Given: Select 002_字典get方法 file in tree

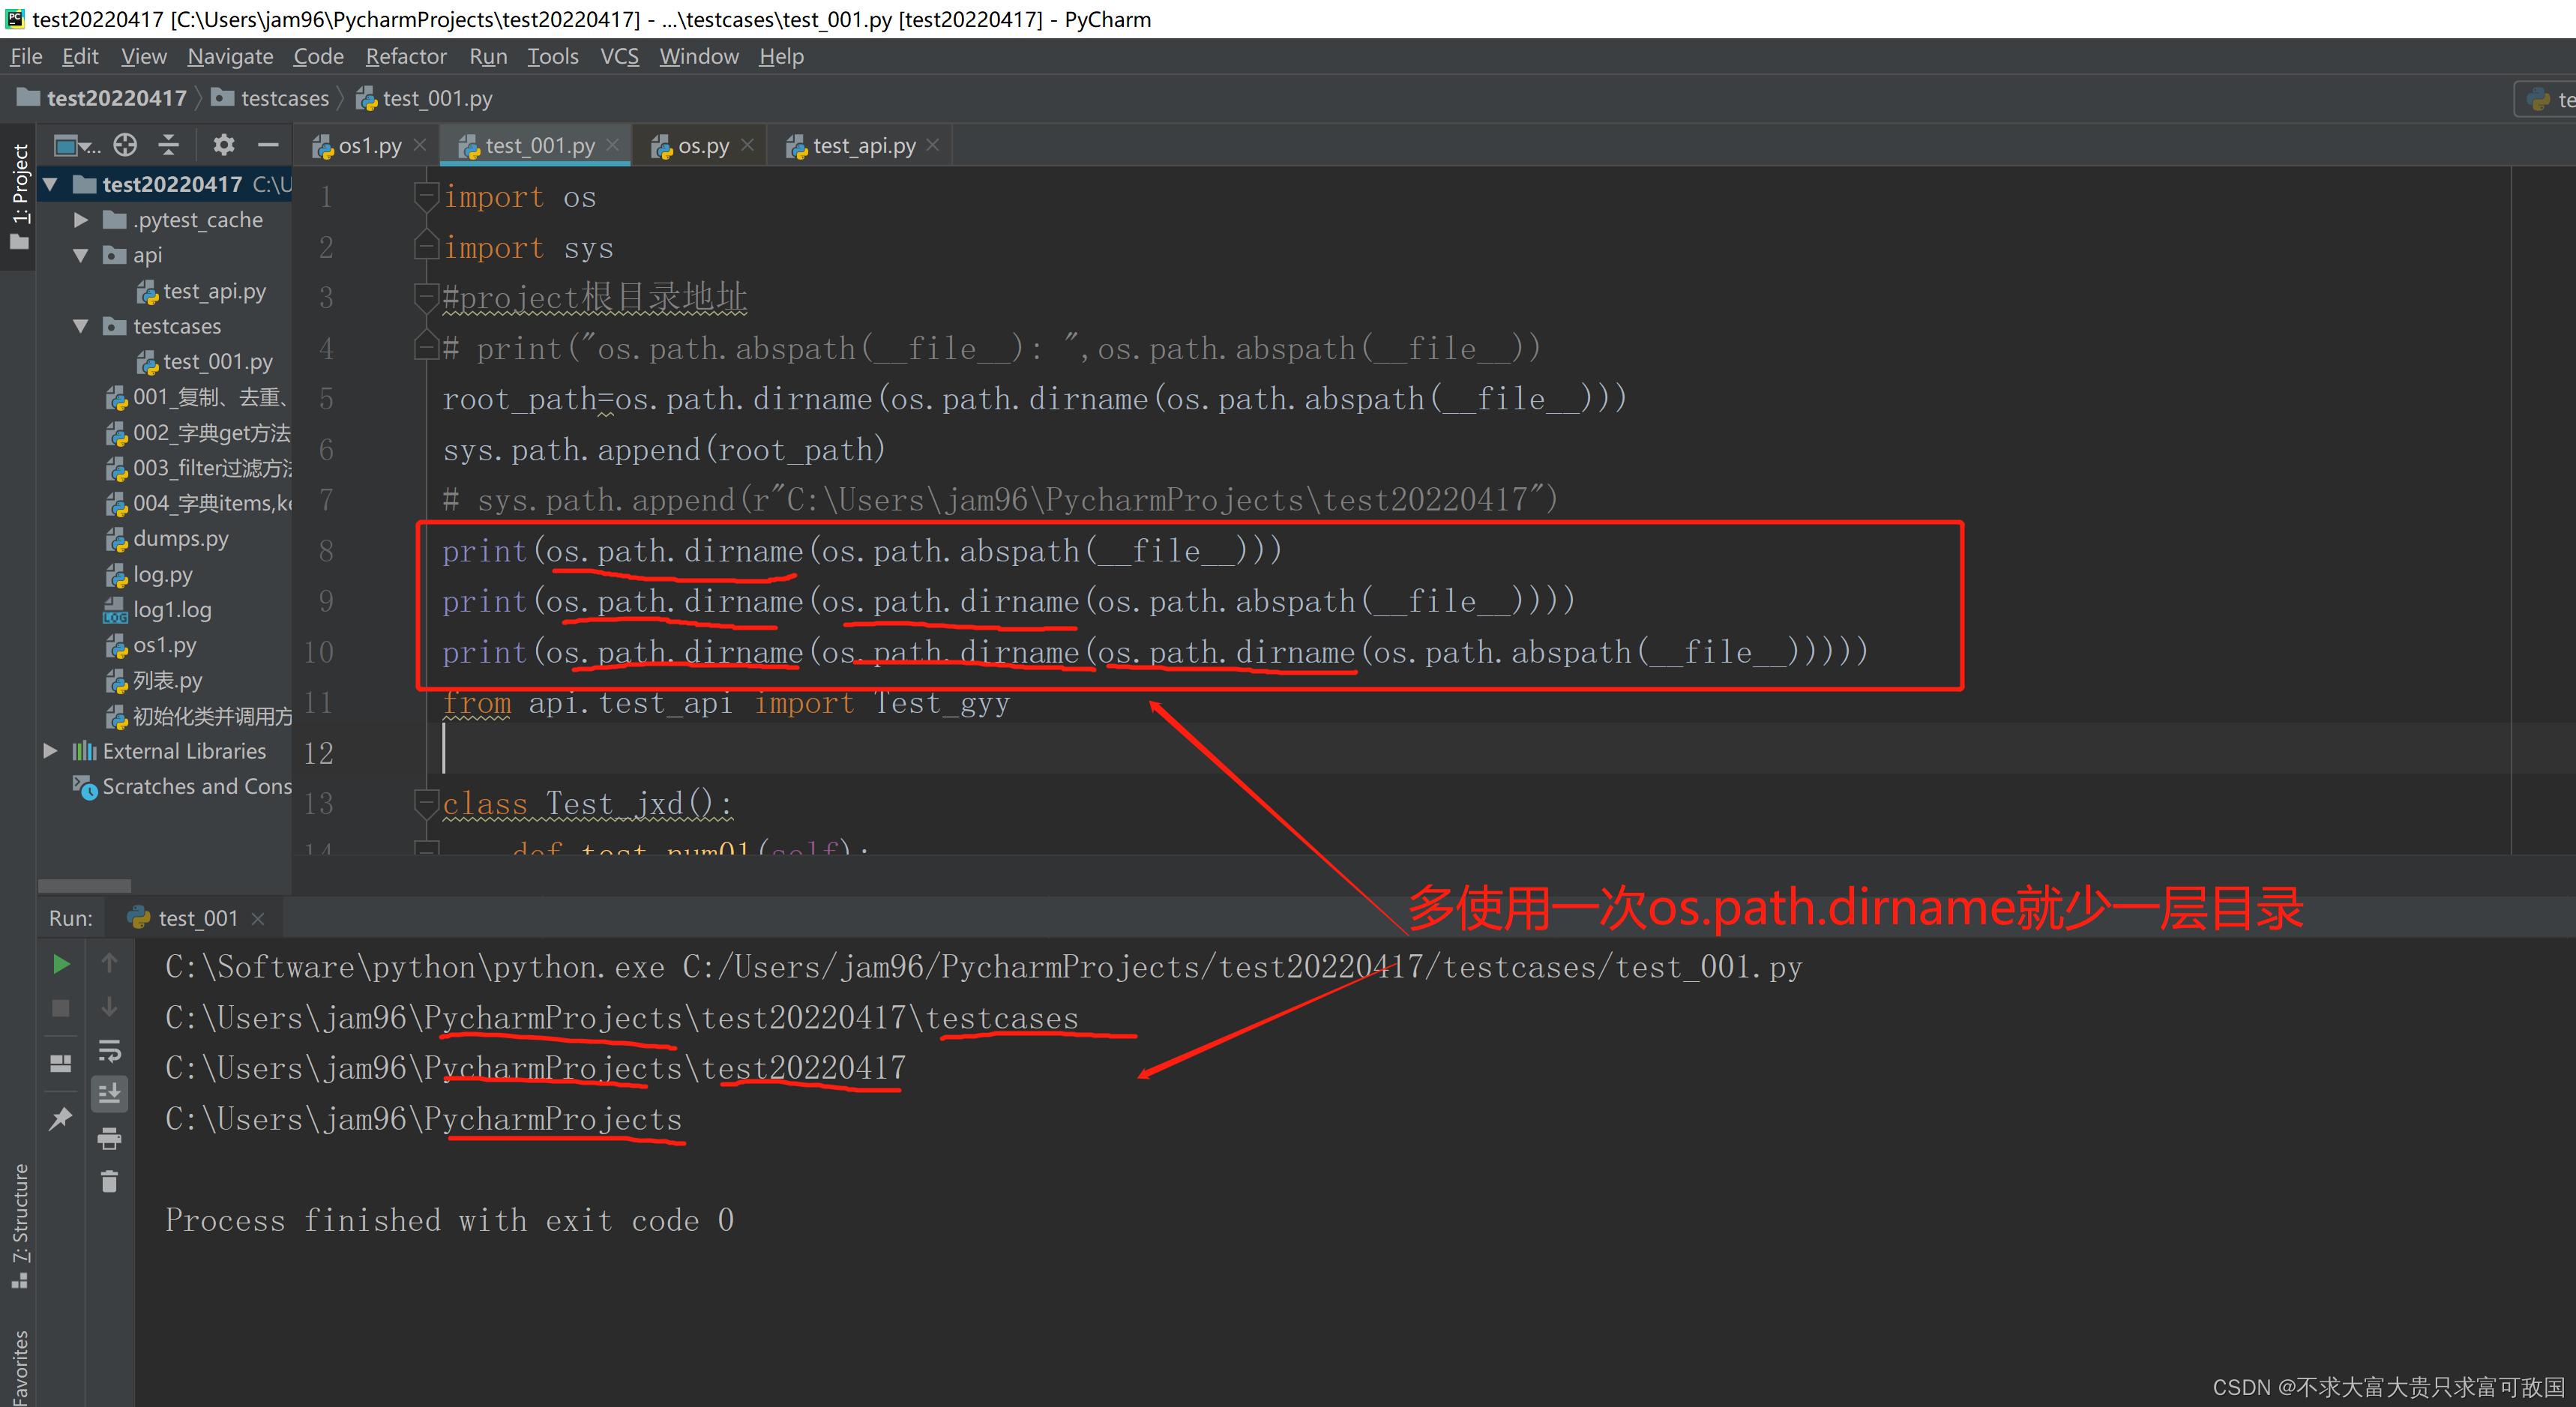Looking at the screenshot, I should (x=198, y=433).
